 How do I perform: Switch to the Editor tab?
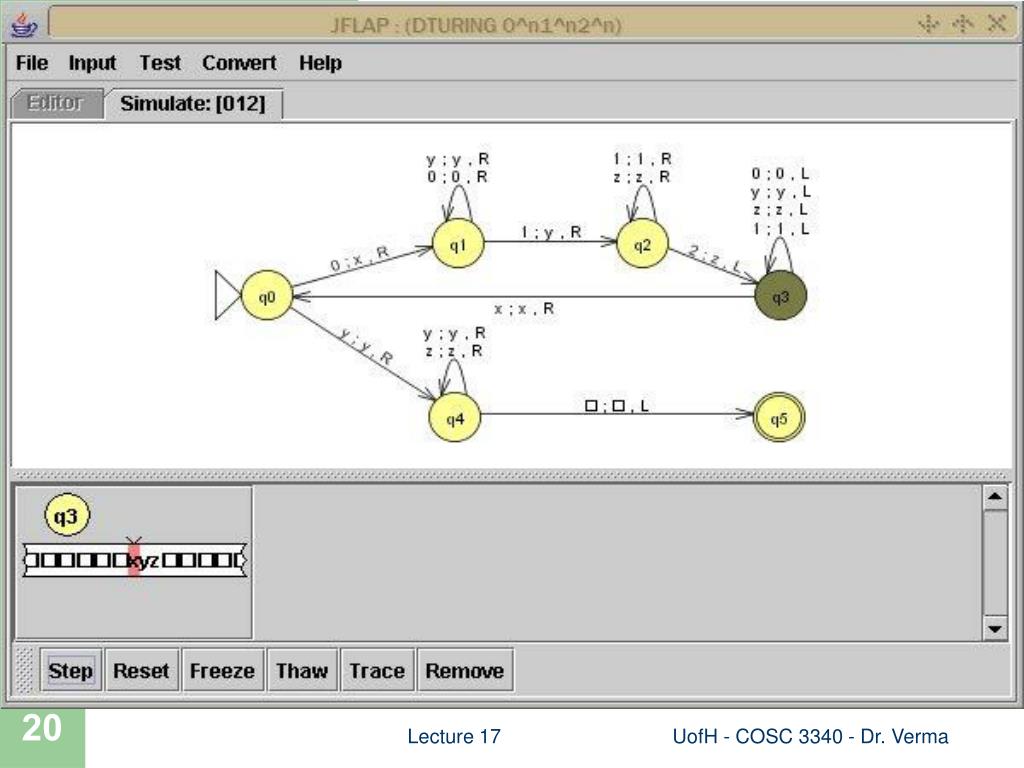(56, 103)
